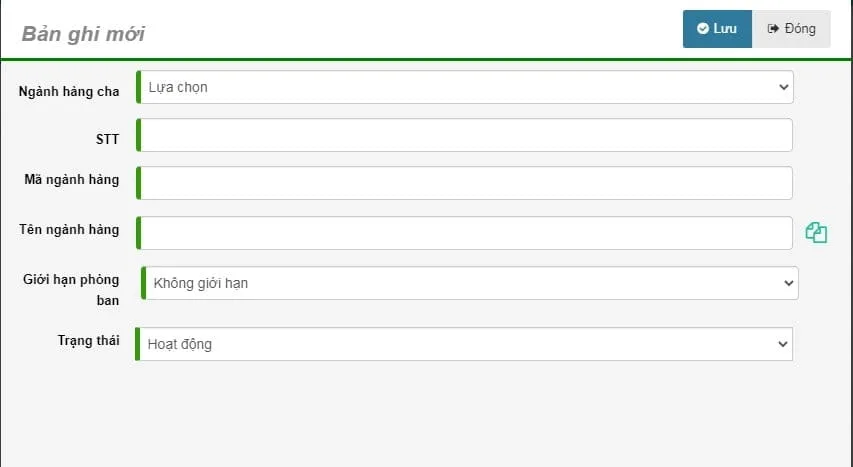The image size is (853, 467).
Task: Click the Bản ghi mới heading
Action: click(83, 34)
